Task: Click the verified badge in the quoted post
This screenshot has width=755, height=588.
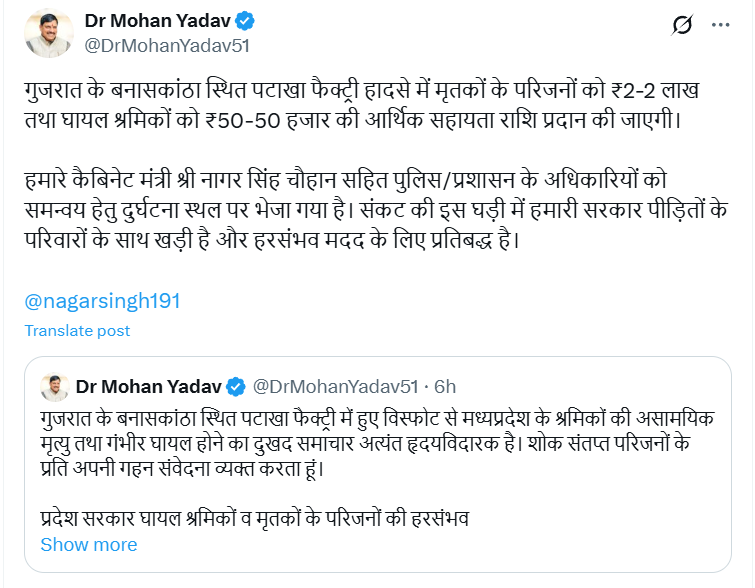Action: pos(237,386)
